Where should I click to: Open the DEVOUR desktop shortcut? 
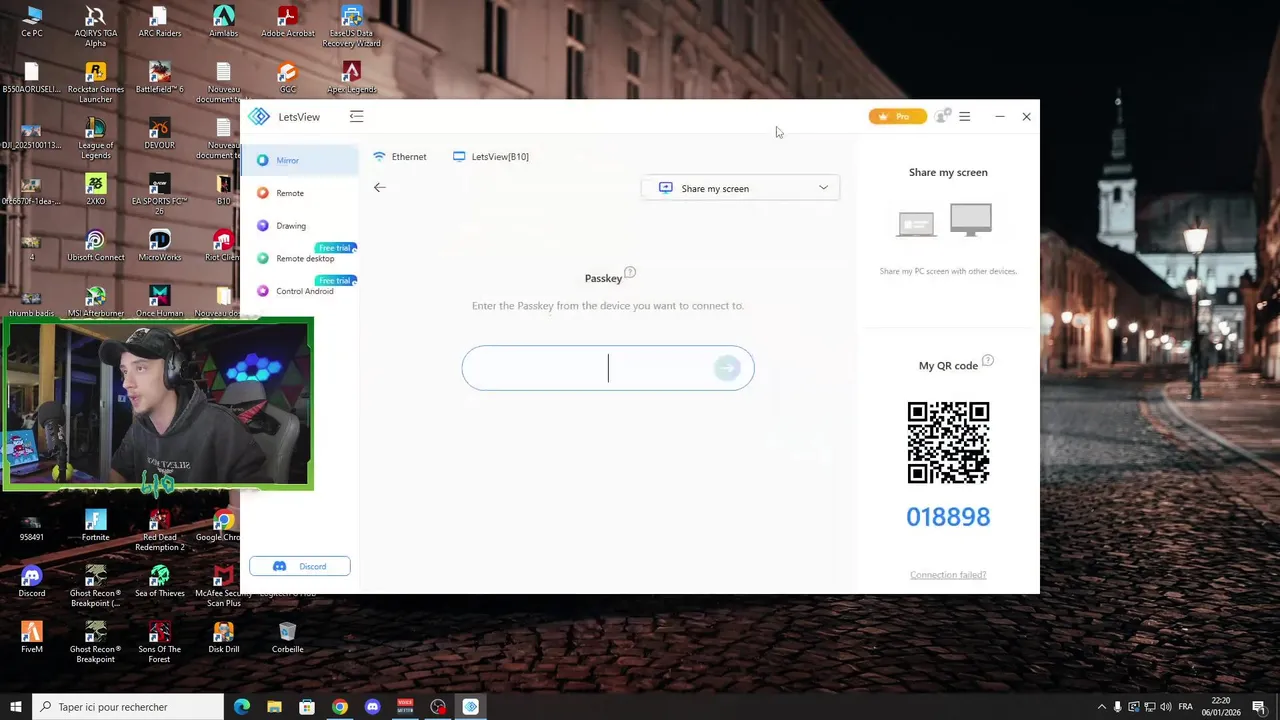[x=160, y=134]
